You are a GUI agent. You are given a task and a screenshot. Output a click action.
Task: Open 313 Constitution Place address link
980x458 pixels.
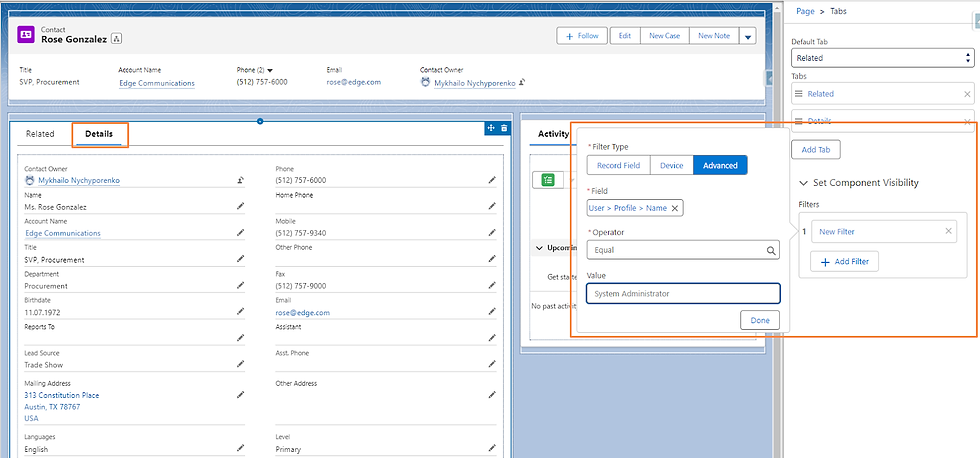click(61, 395)
